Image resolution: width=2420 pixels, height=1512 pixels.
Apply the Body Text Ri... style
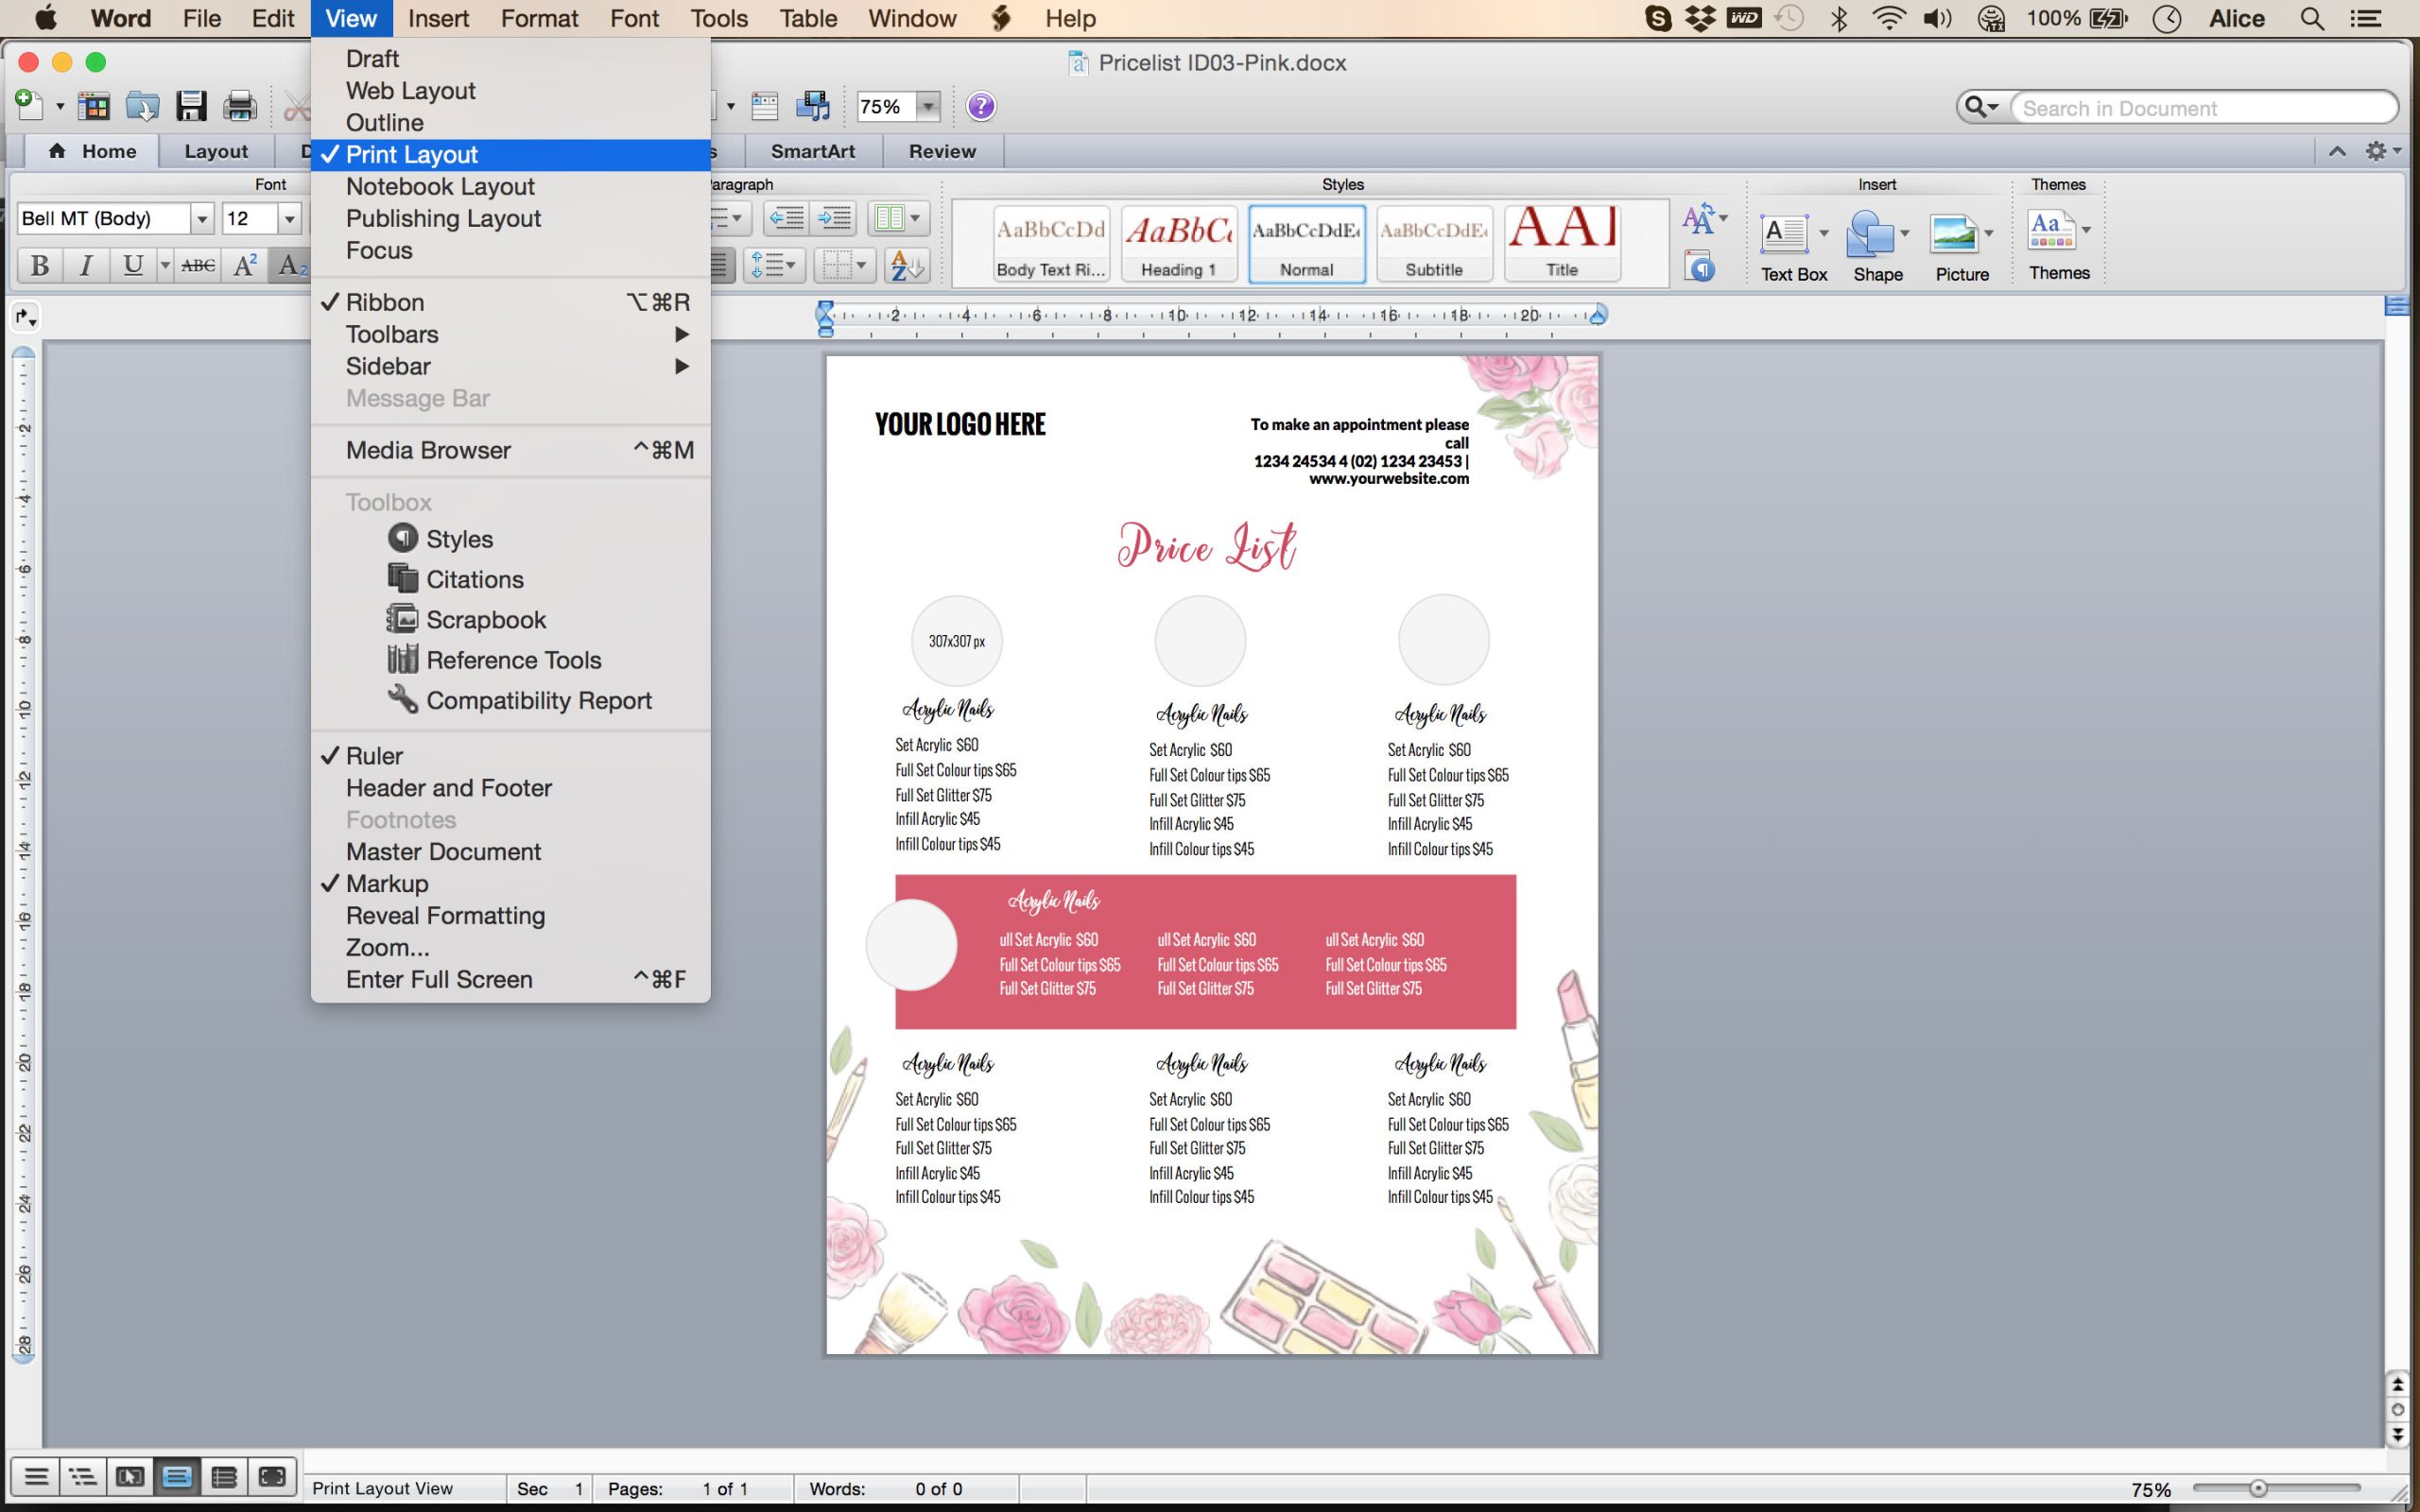point(1051,244)
